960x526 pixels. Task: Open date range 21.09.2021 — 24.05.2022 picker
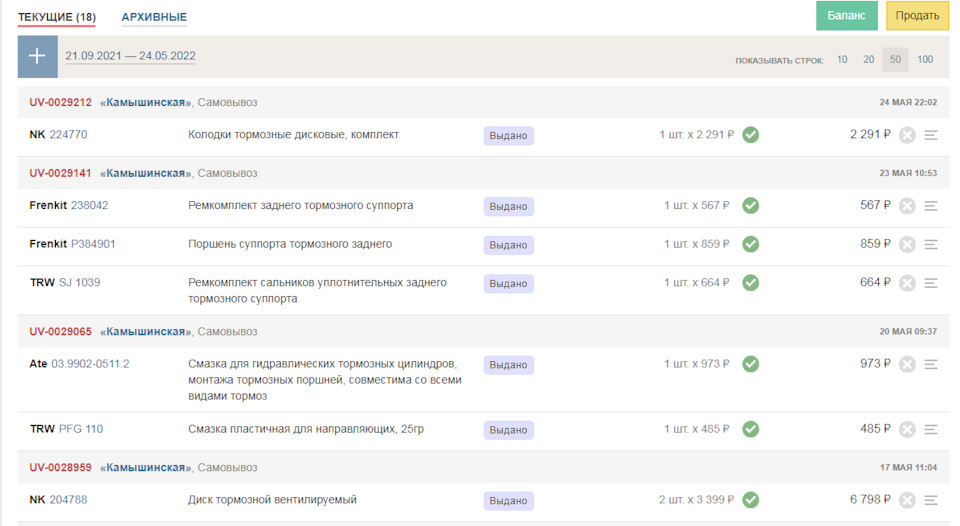130,57
